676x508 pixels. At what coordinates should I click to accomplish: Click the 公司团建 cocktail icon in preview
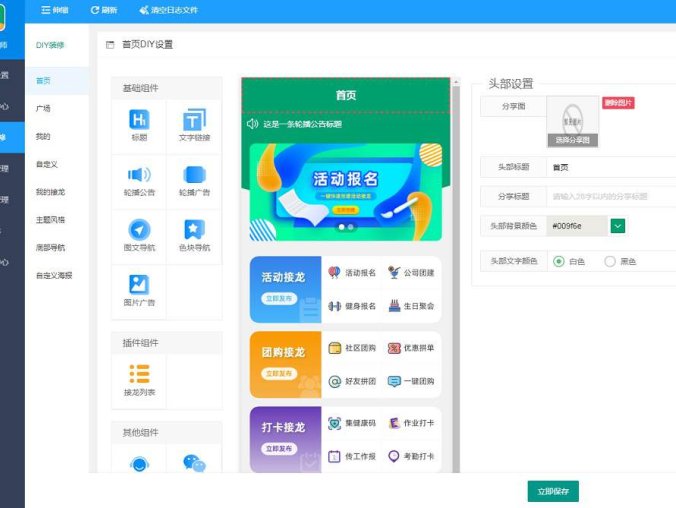pos(394,273)
